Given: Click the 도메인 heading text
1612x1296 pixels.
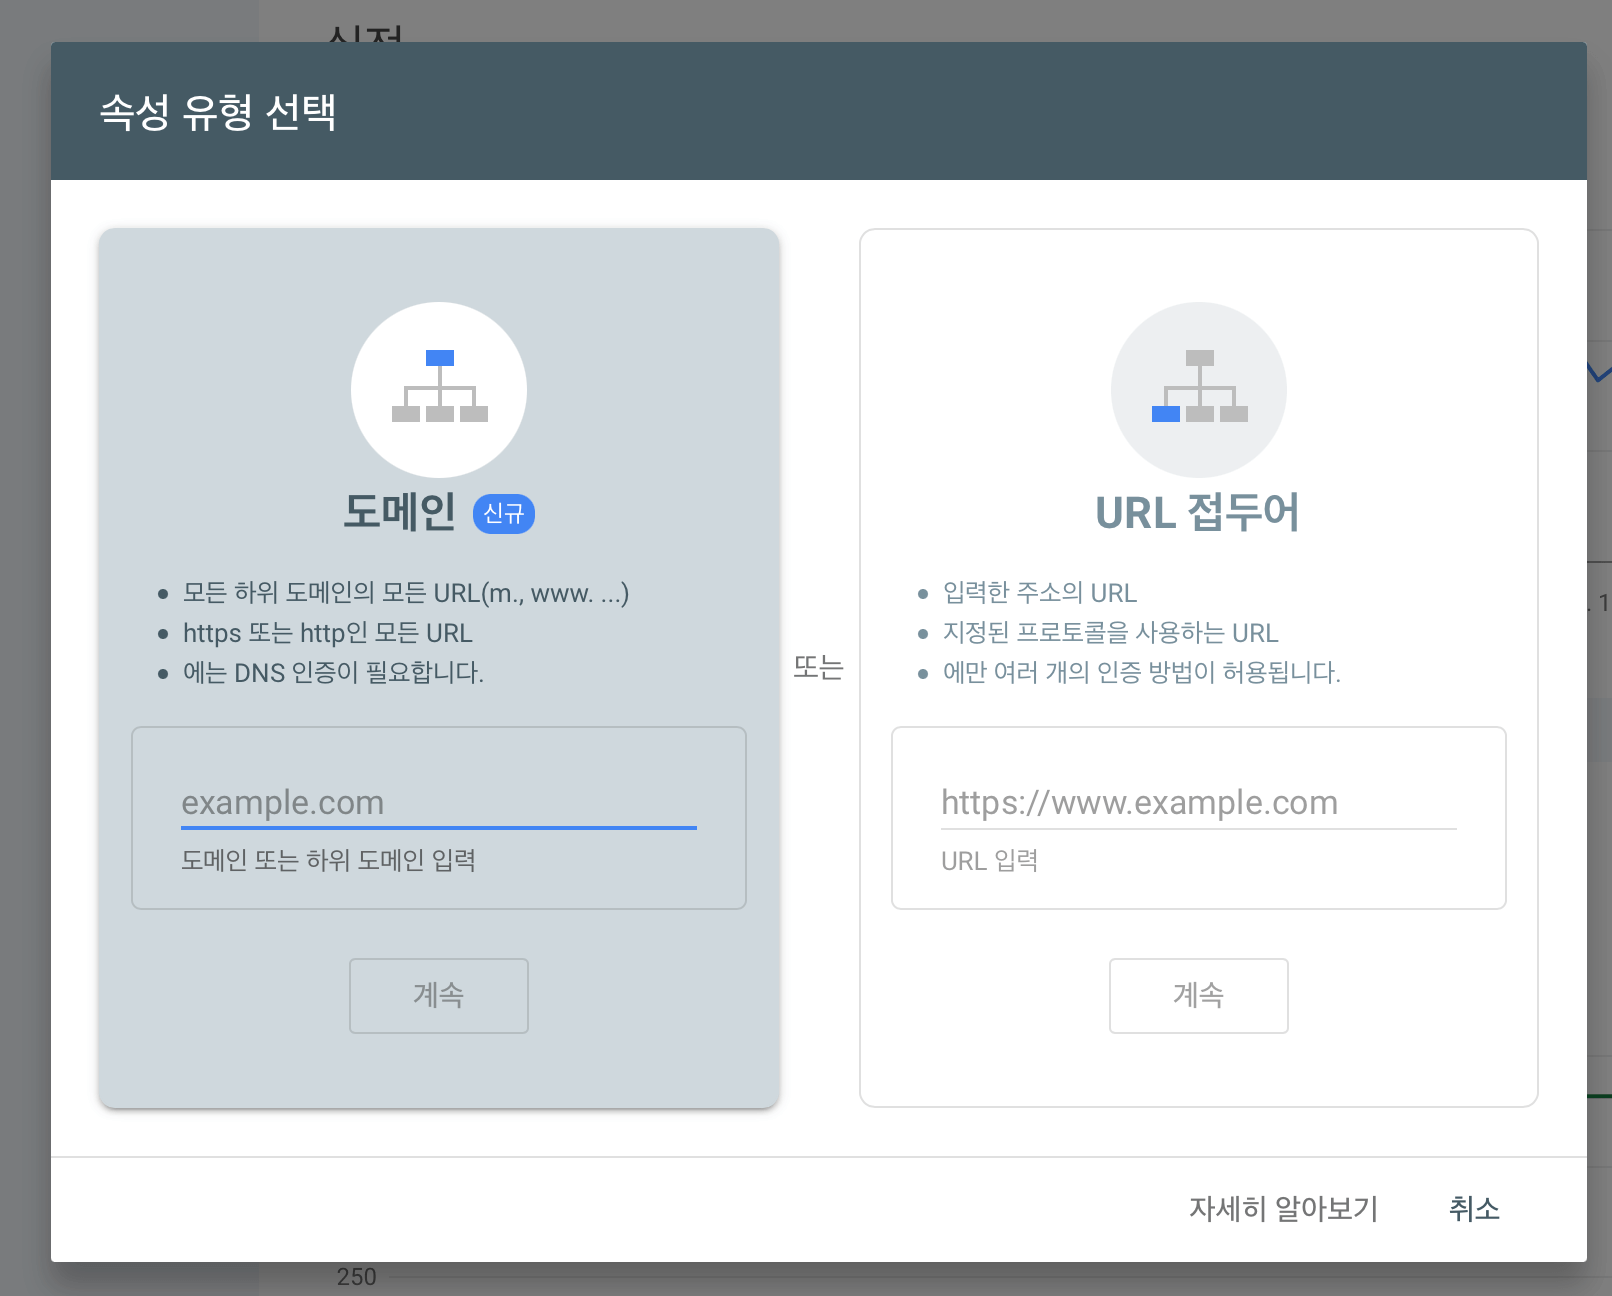Looking at the screenshot, I should point(399,512).
